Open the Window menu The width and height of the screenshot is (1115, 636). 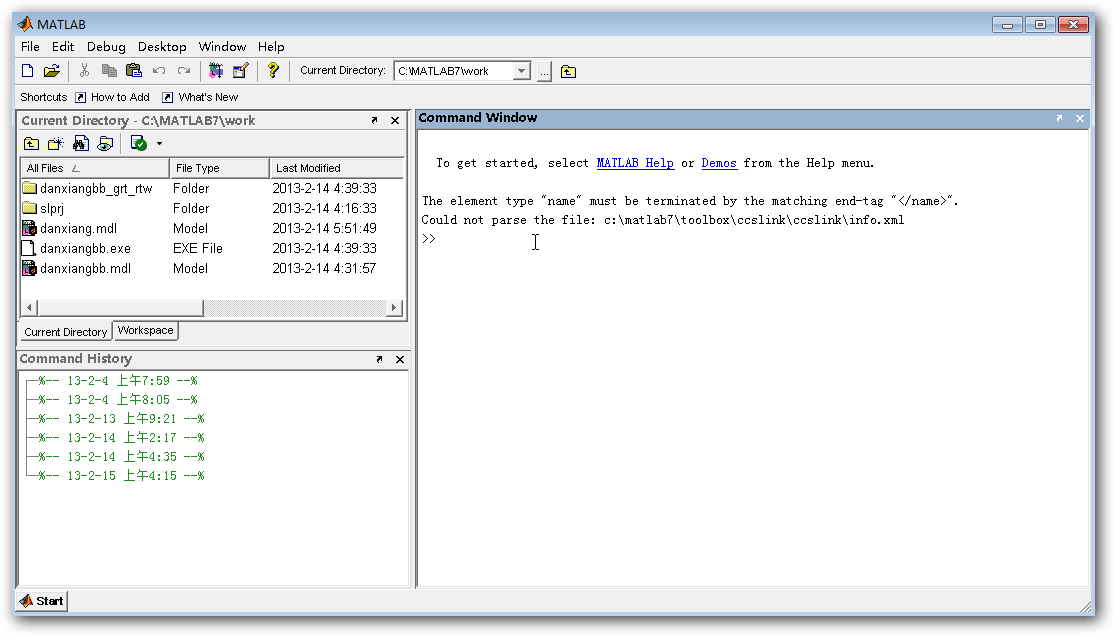[x=222, y=47]
